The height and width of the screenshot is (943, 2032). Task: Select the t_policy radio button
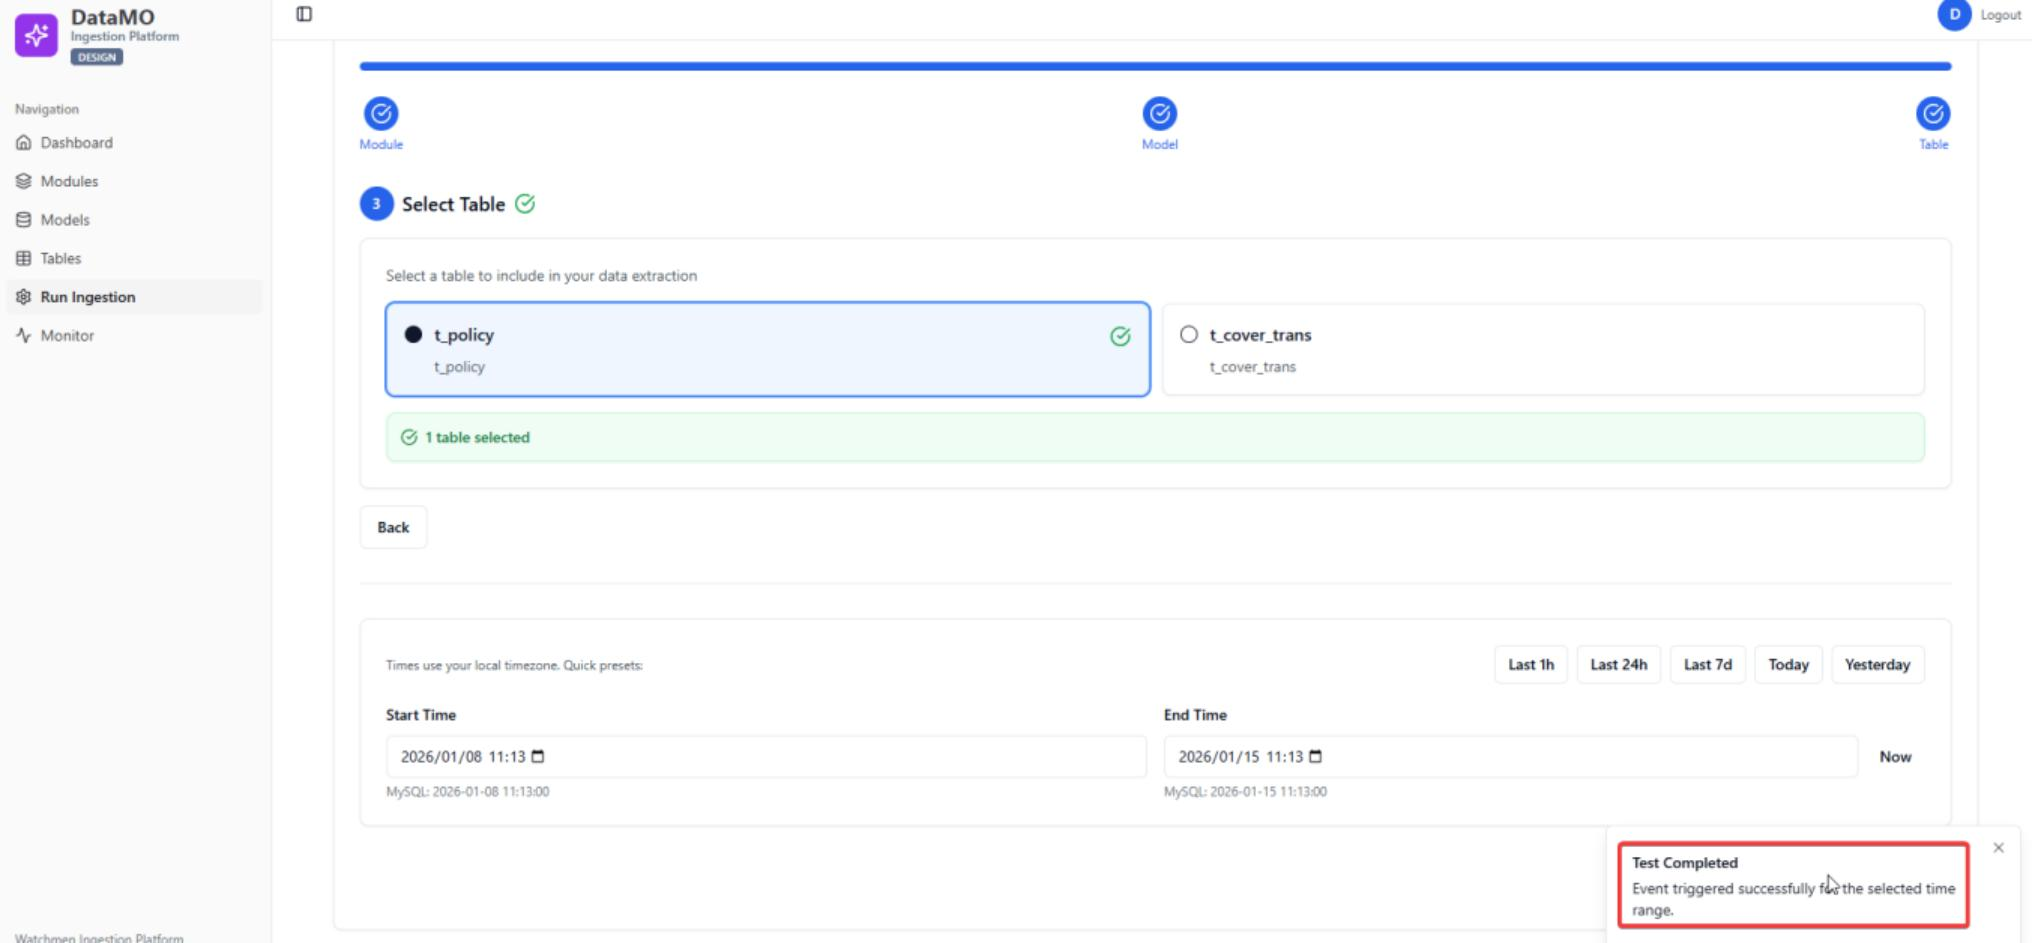(x=413, y=334)
